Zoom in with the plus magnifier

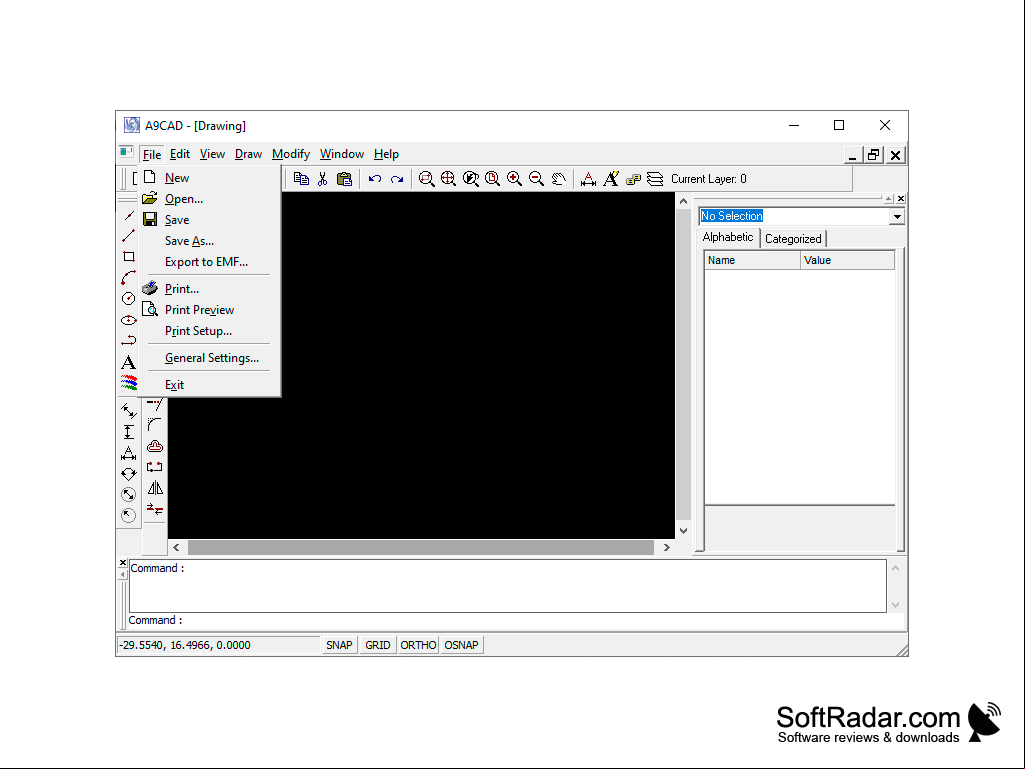click(514, 179)
